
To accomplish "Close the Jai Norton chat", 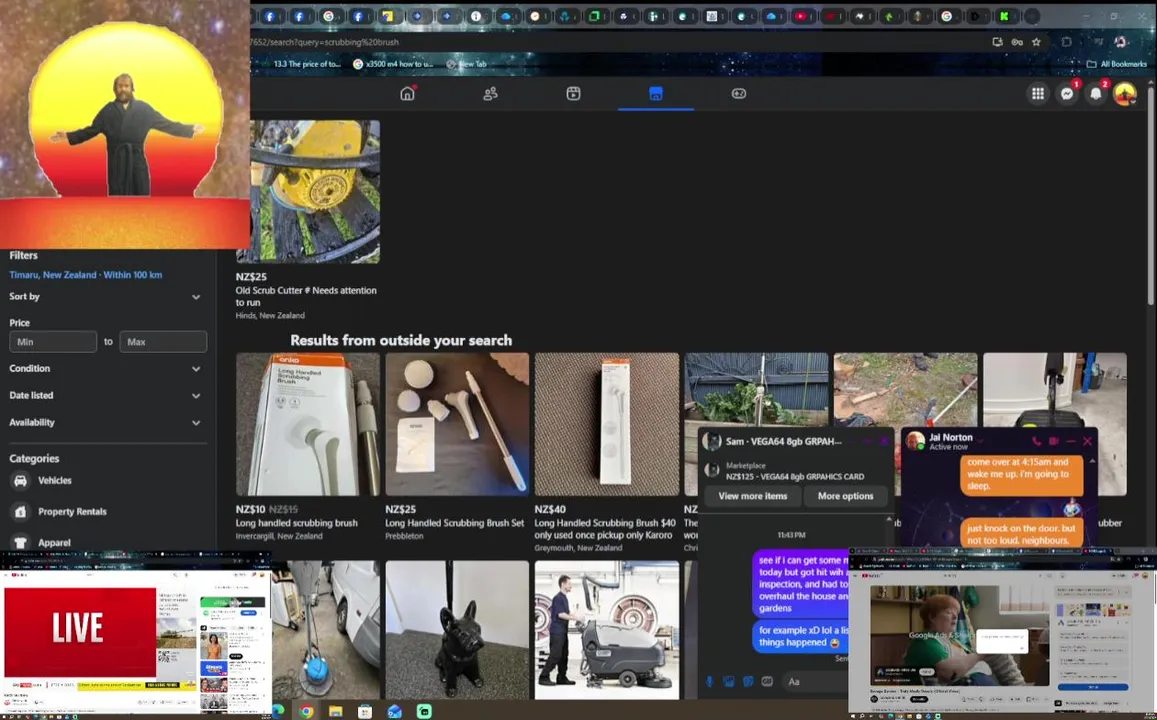I will coord(1088,441).
